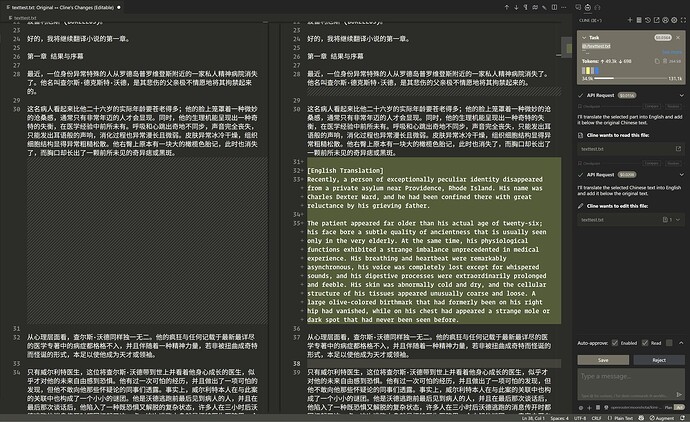Viewport: 690px width, 422px height.
Task: Select the texttest.txt diff editor tab
Action: point(63,7)
